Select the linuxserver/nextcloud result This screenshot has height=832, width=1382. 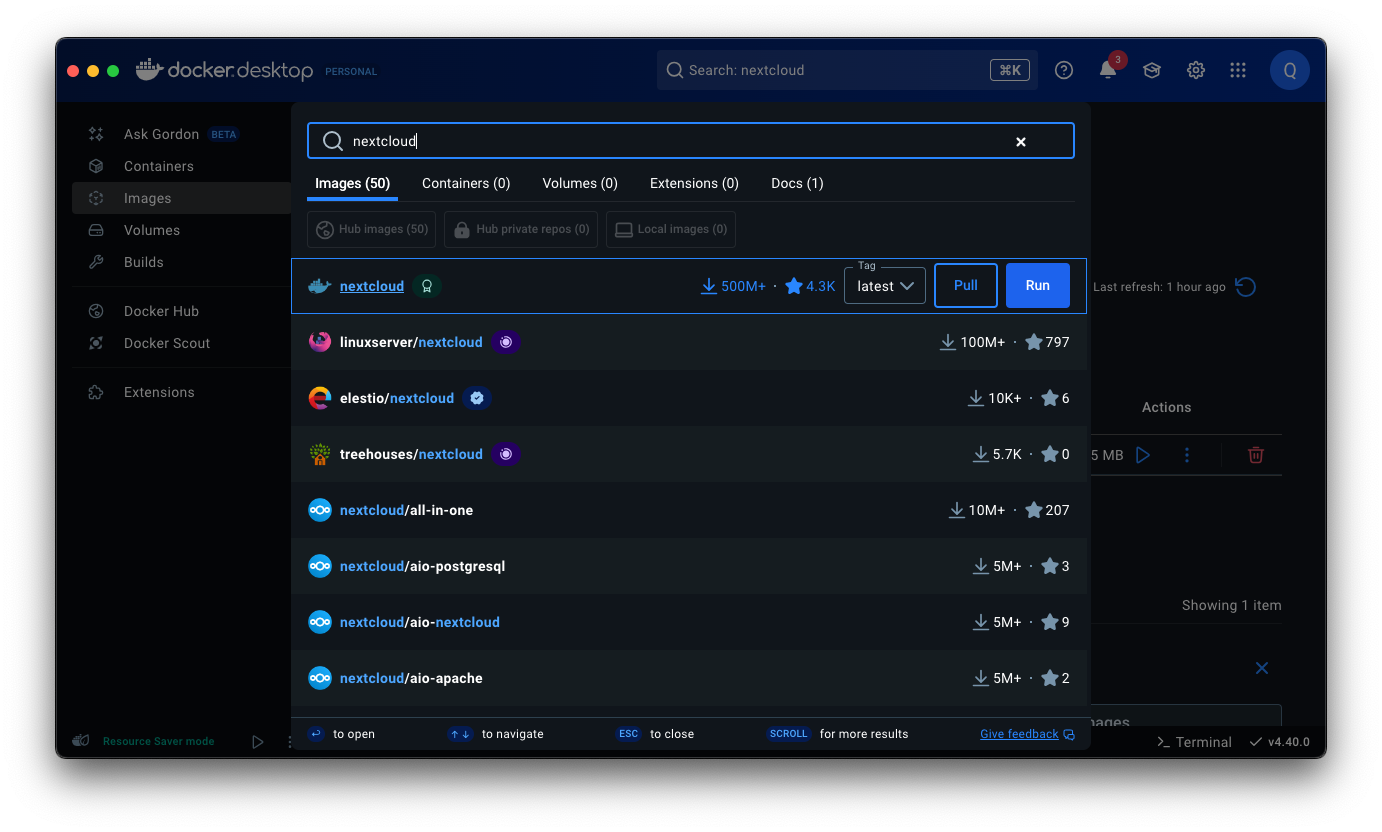(x=690, y=342)
